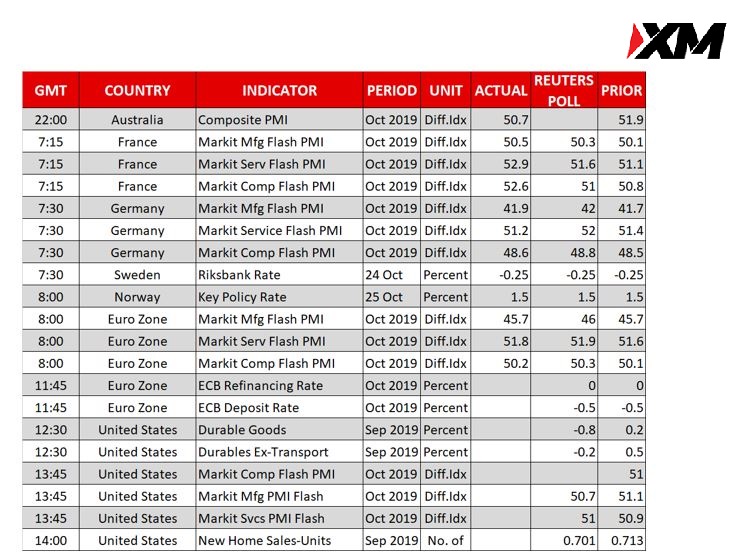
Task: Click the prior value 0.2
Action: click(x=621, y=430)
